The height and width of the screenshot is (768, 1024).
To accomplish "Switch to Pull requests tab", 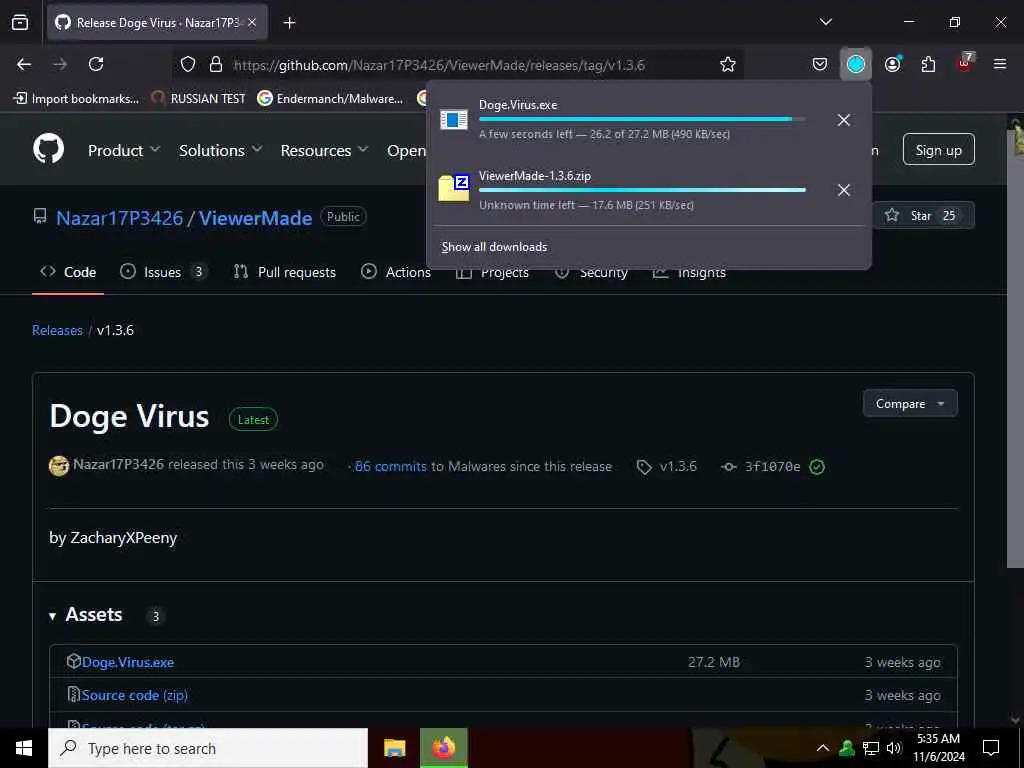I will (x=284, y=272).
